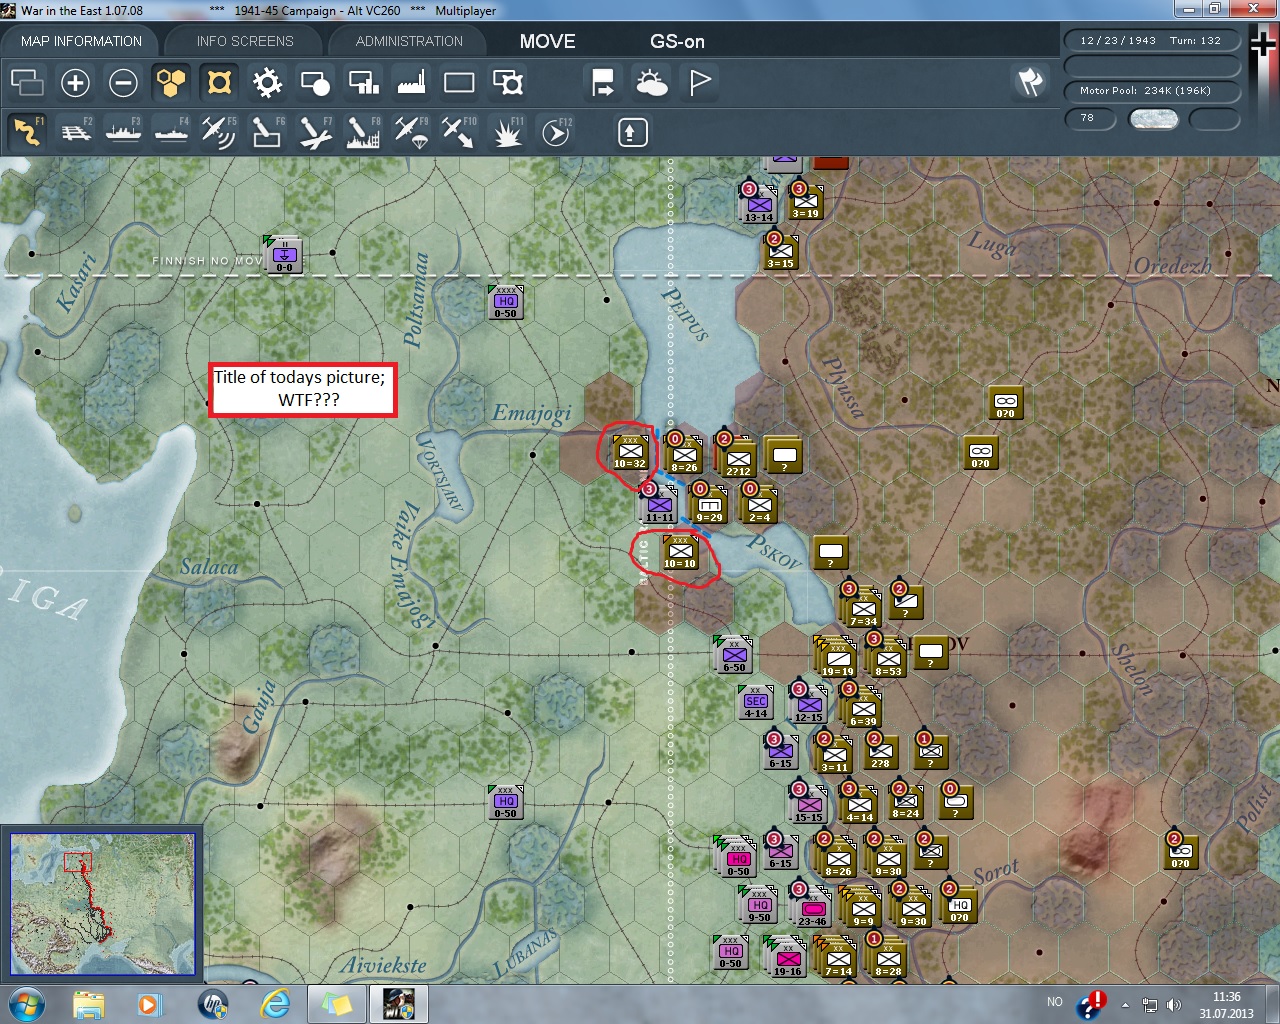This screenshot has height=1024, width=1280.
Task: Select the F1 move mode
Action: pos(27,132)
